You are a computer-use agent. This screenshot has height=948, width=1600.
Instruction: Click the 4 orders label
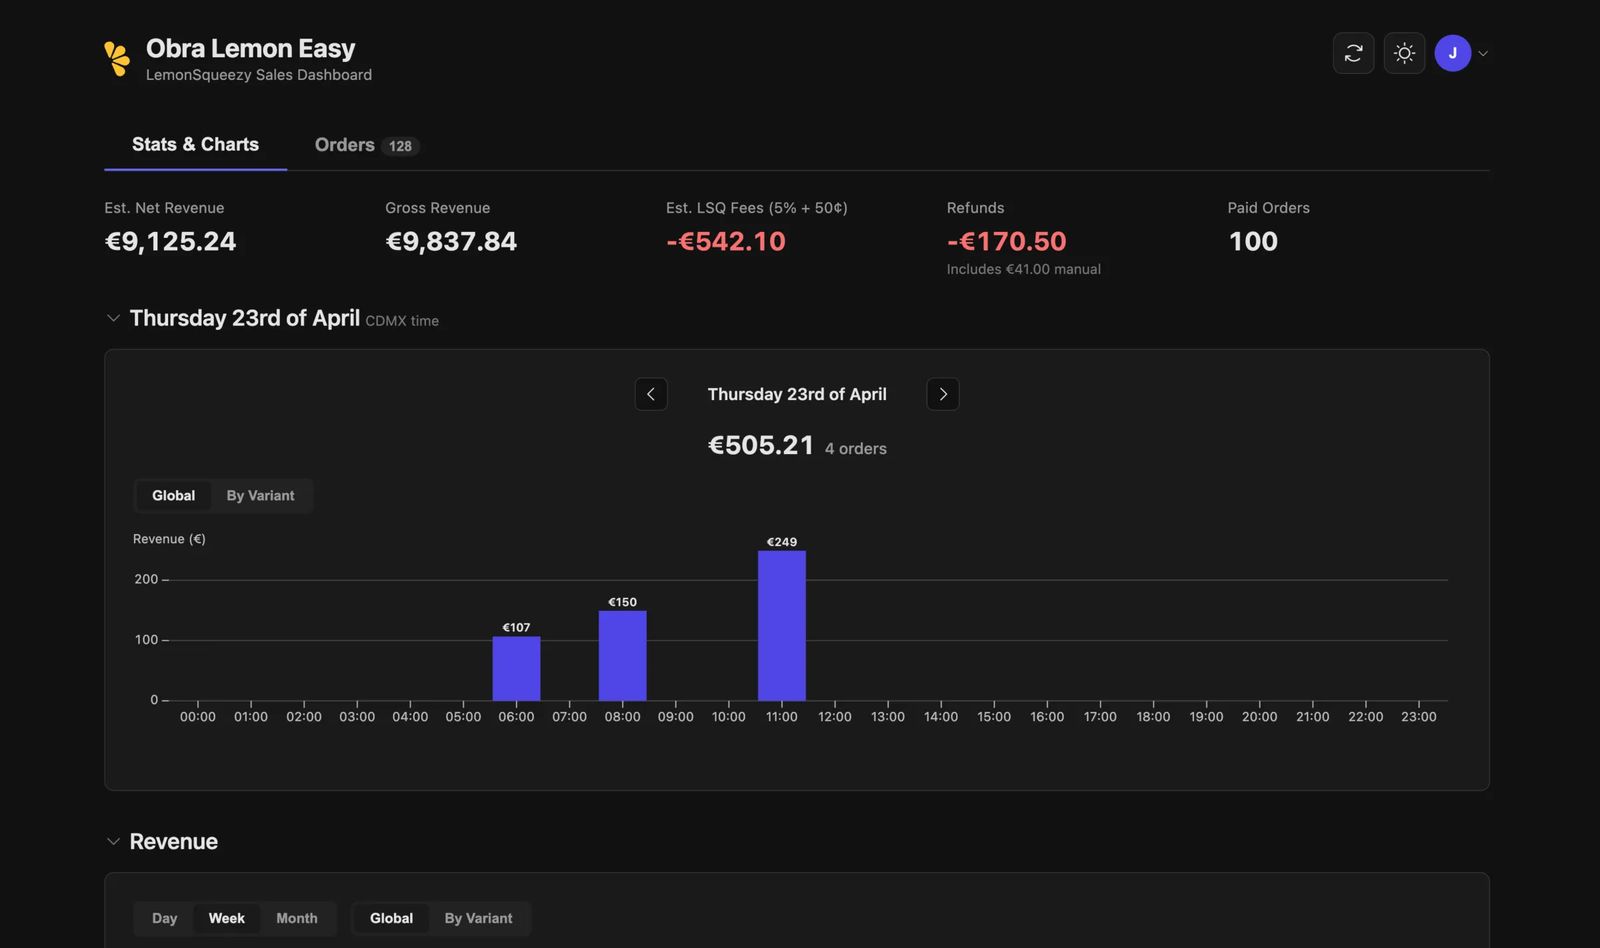tap(856, 449)
